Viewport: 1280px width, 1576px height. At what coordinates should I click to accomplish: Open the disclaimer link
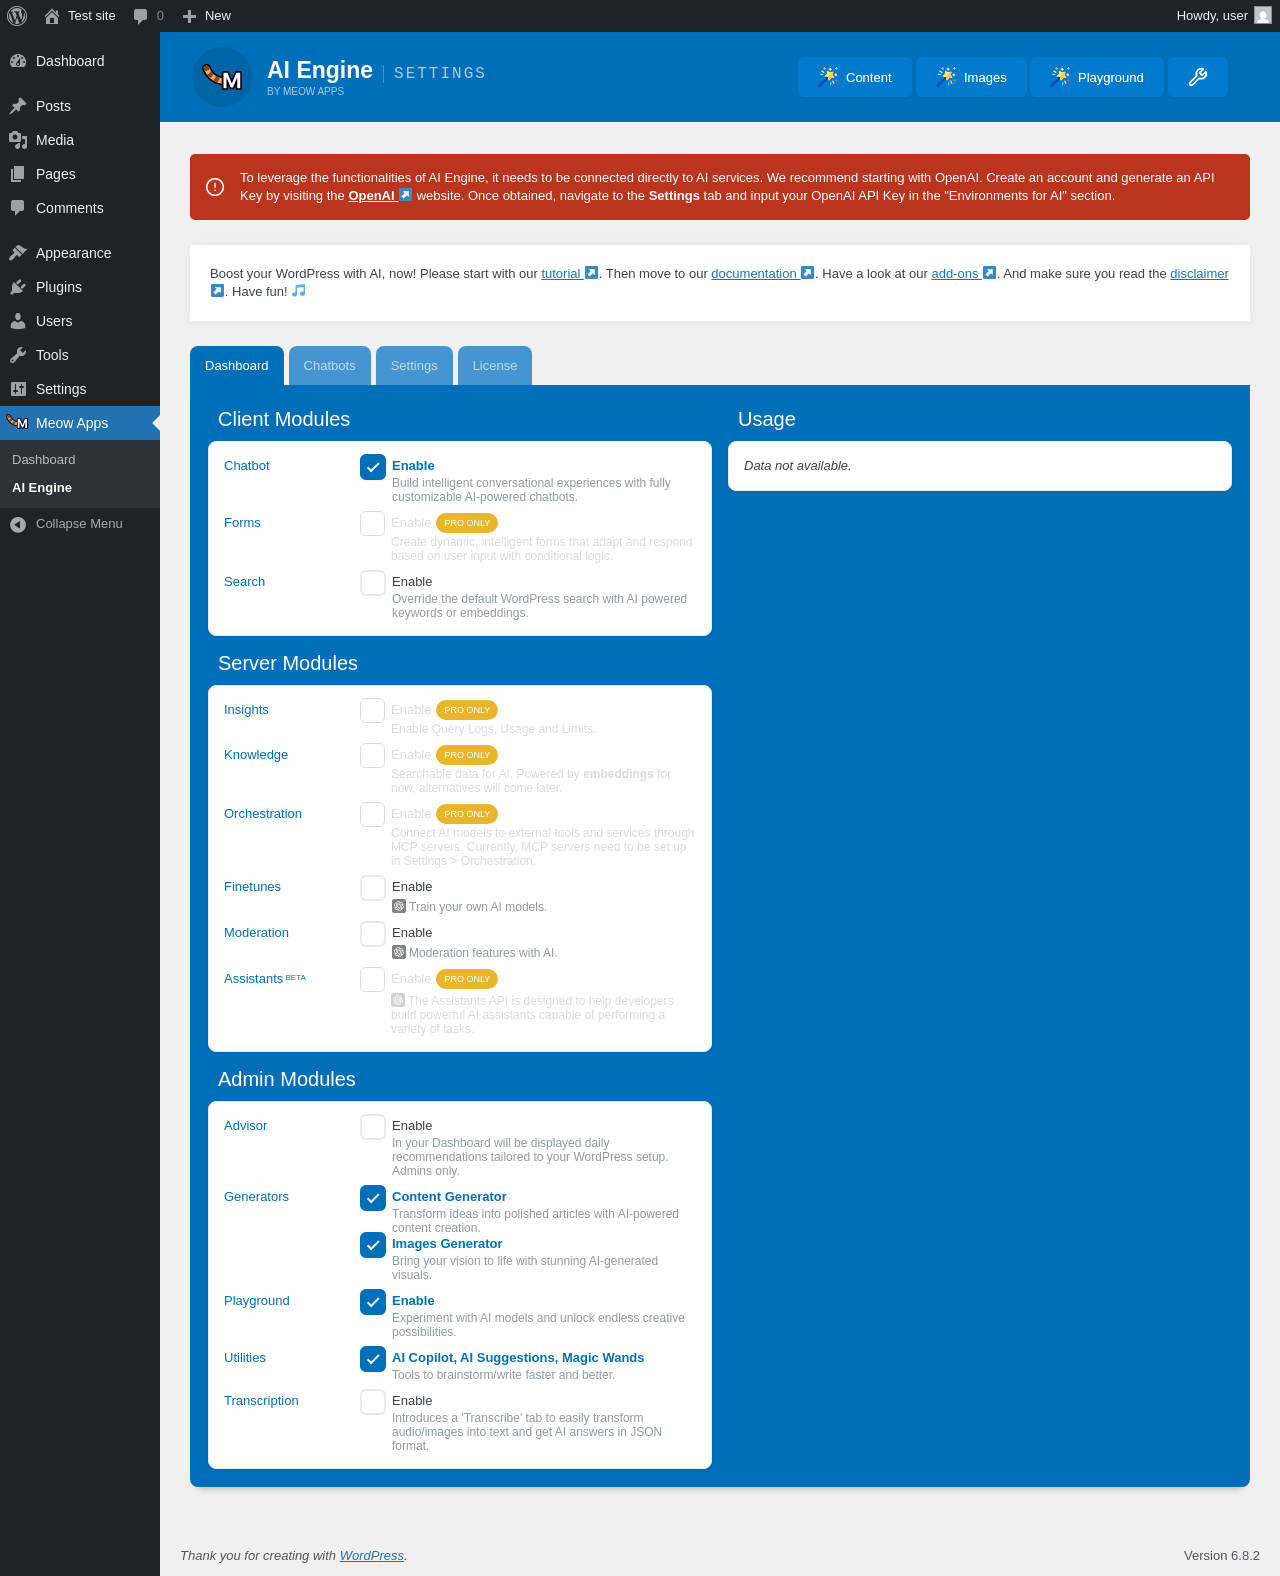tap(1199, 274)
